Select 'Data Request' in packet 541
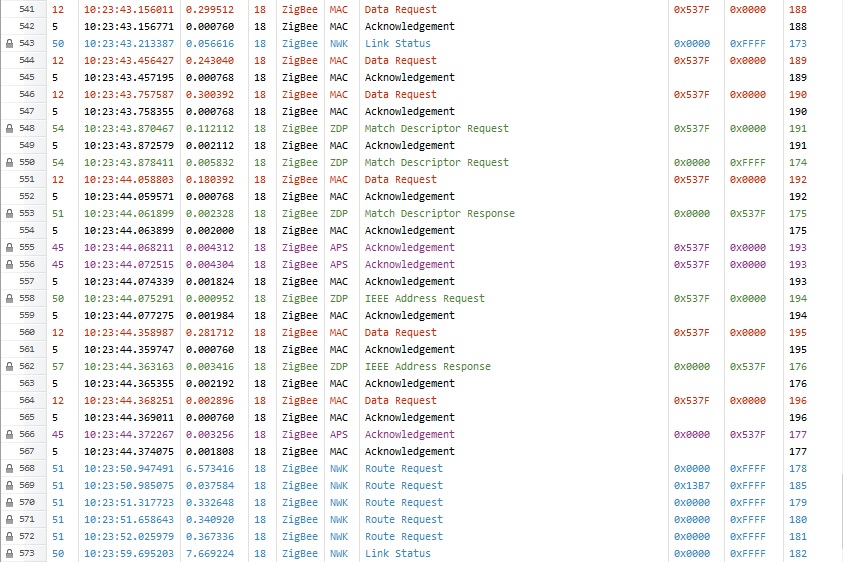The image size is (843, 562). [x=401, y=10]
